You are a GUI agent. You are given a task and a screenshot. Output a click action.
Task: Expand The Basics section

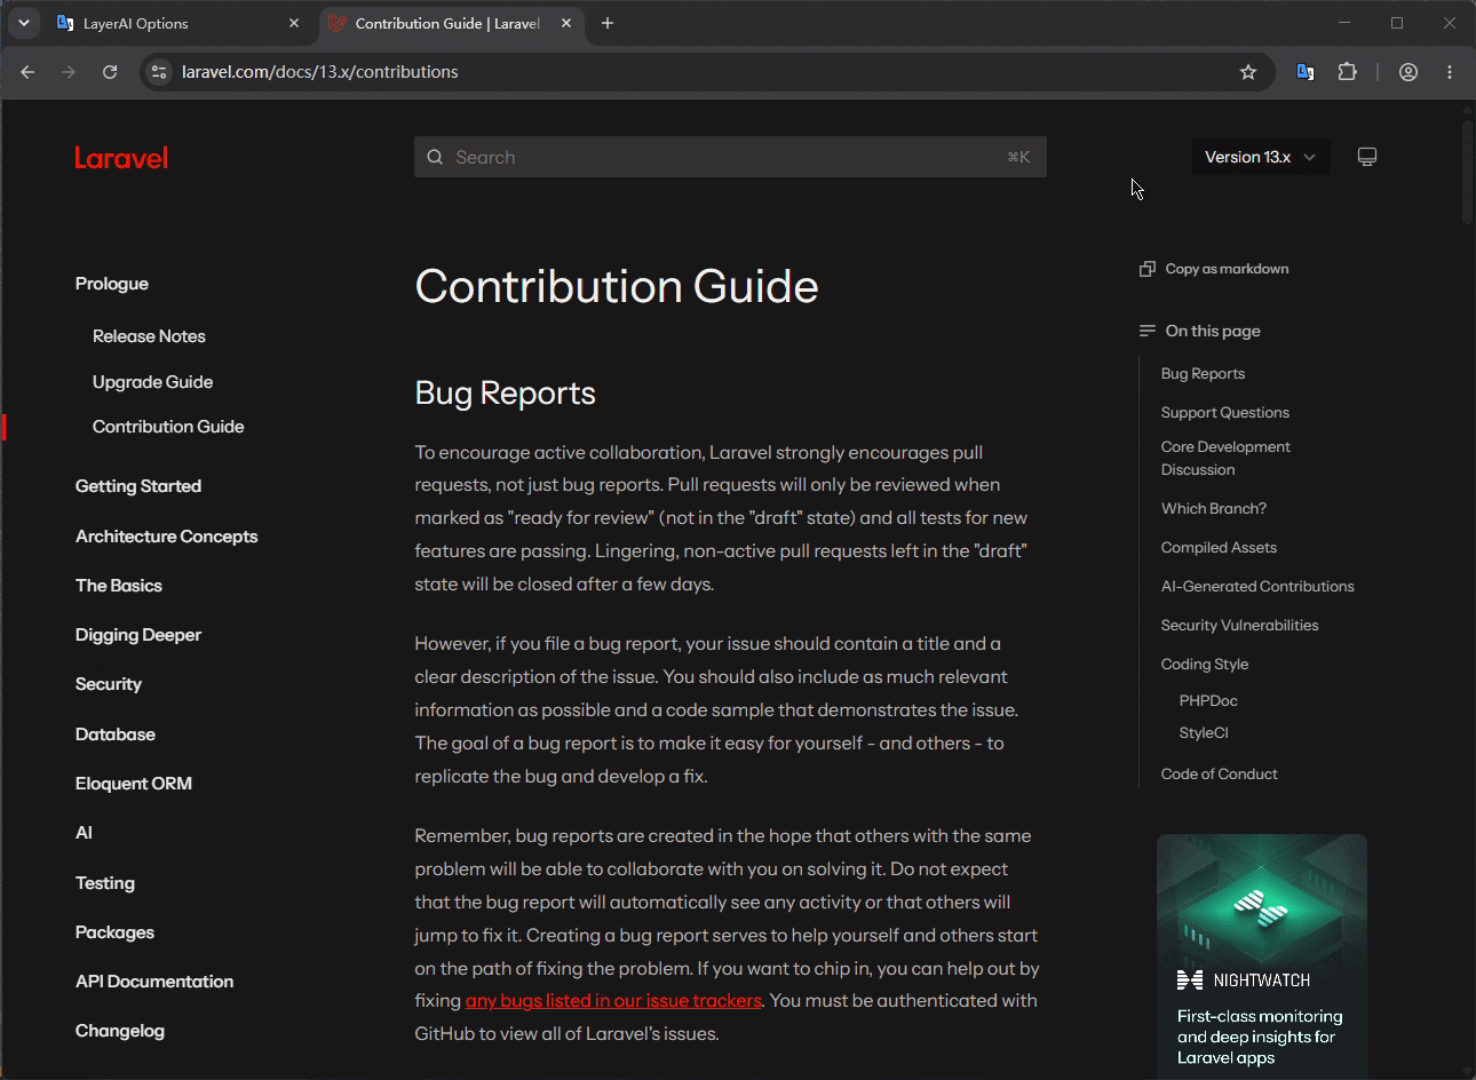(x=118, y=586)
